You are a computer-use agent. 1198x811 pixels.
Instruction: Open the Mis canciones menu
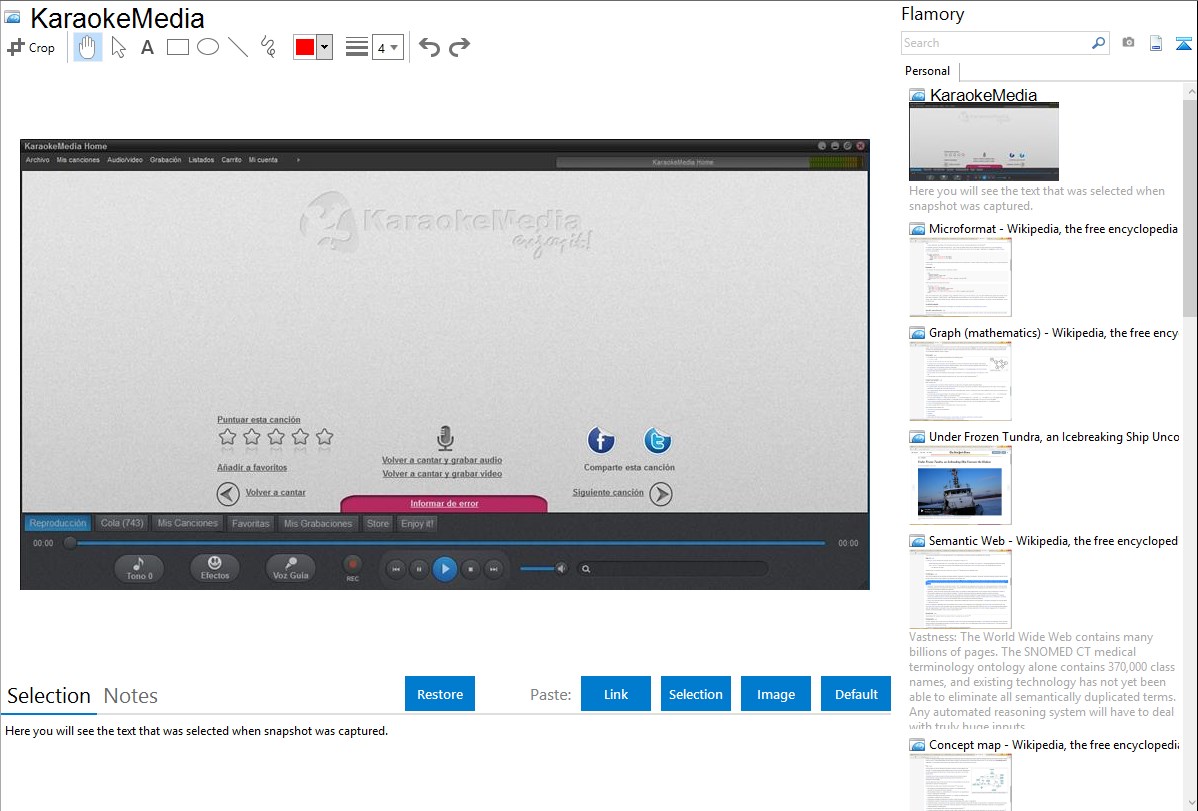pos(78,160)
